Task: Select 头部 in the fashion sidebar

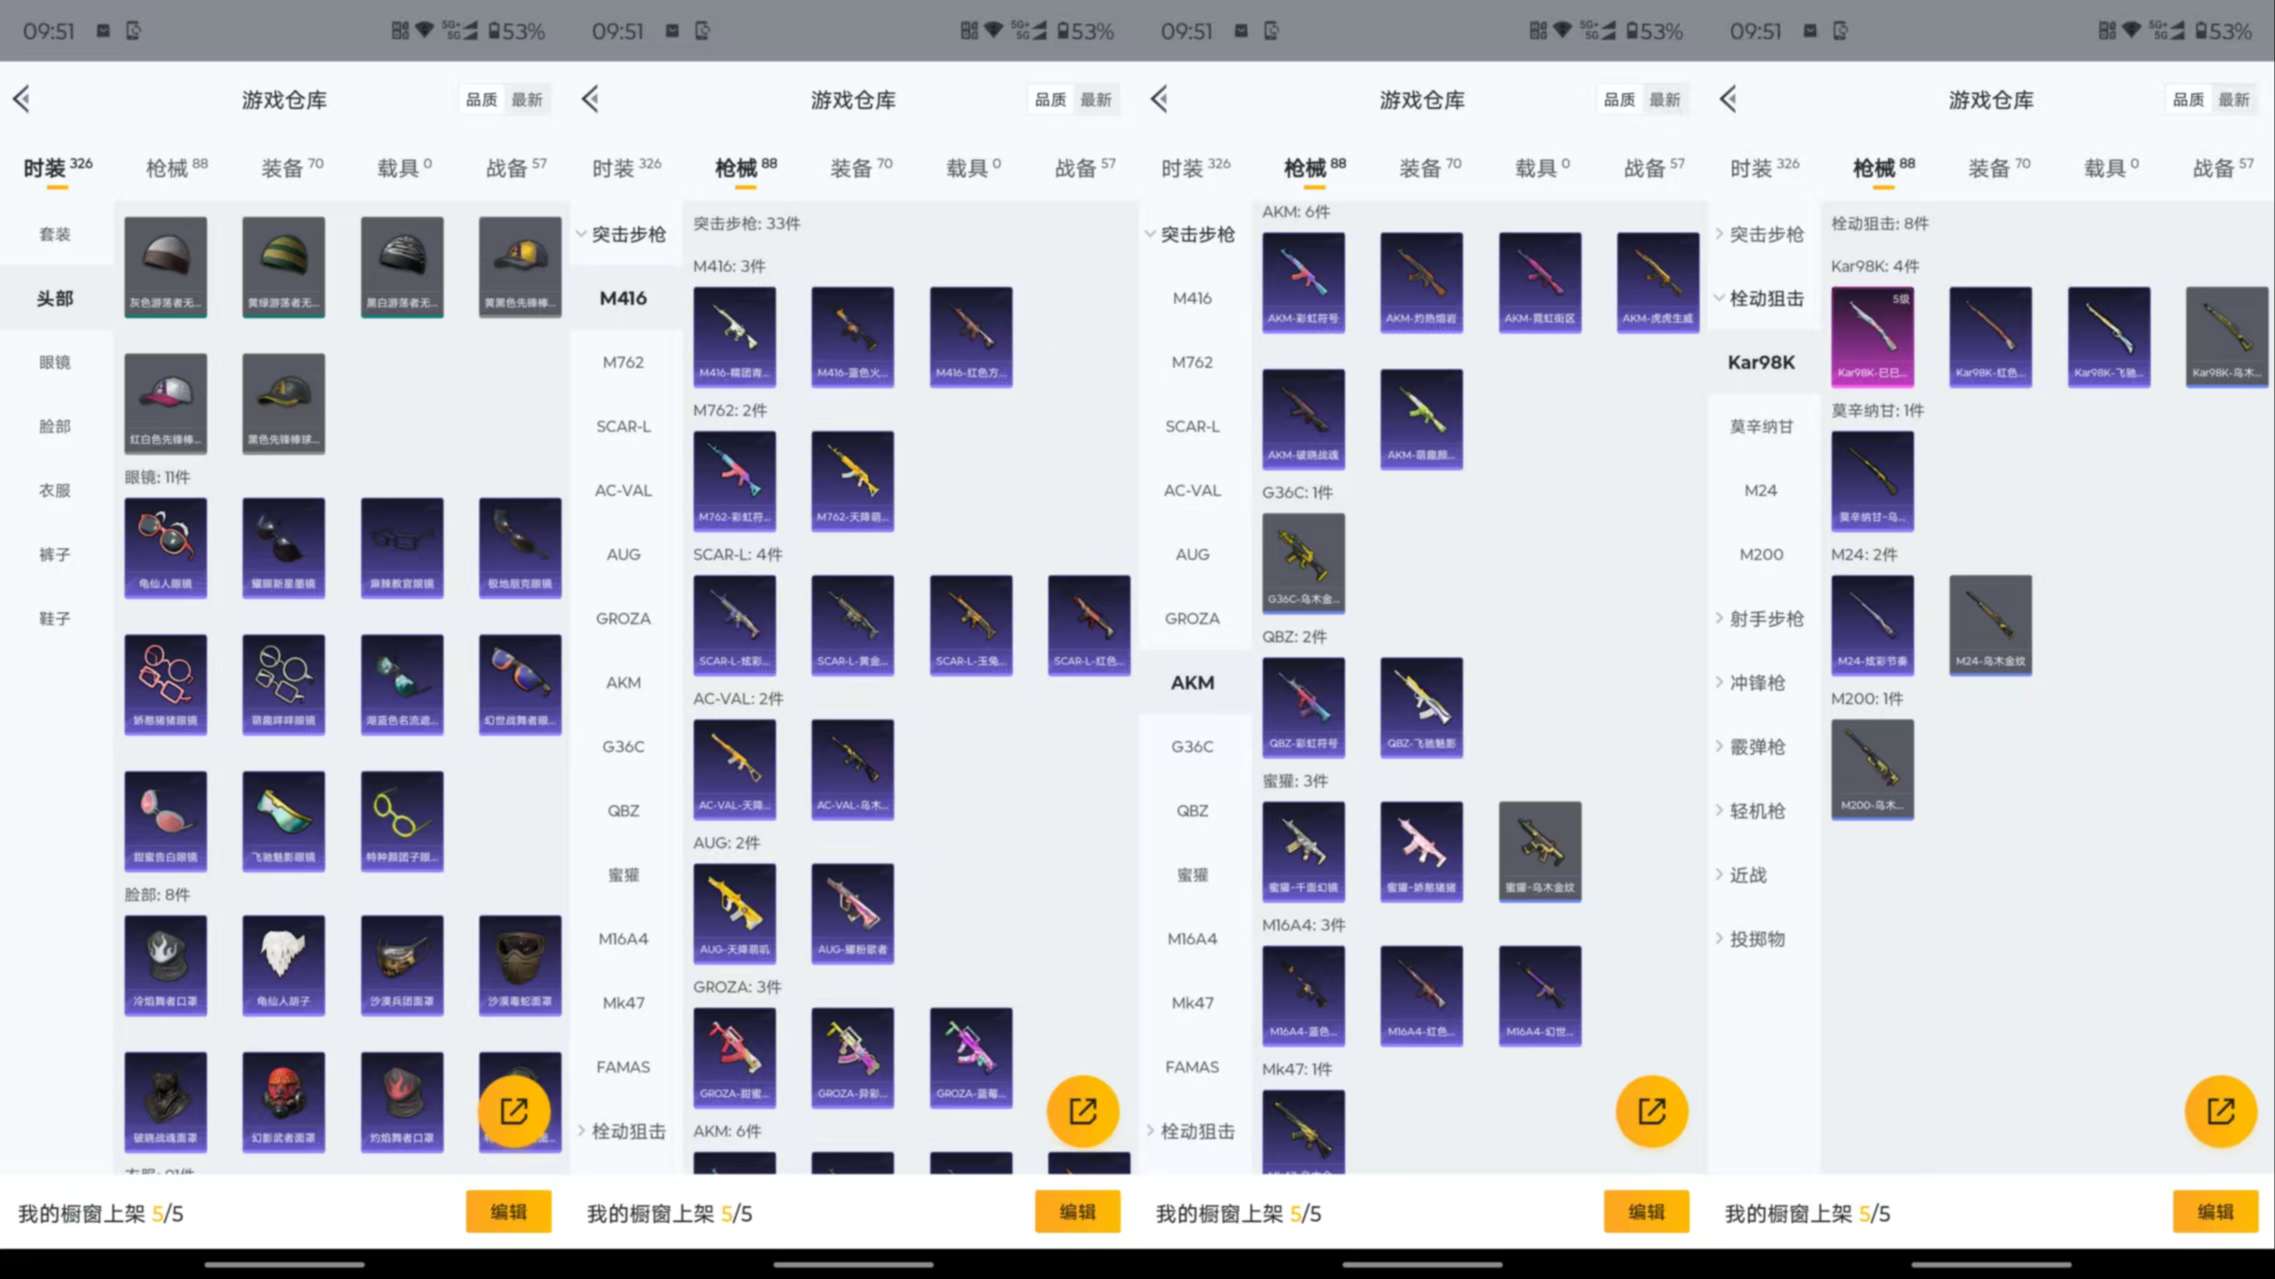Action: (x=55, y=297)
